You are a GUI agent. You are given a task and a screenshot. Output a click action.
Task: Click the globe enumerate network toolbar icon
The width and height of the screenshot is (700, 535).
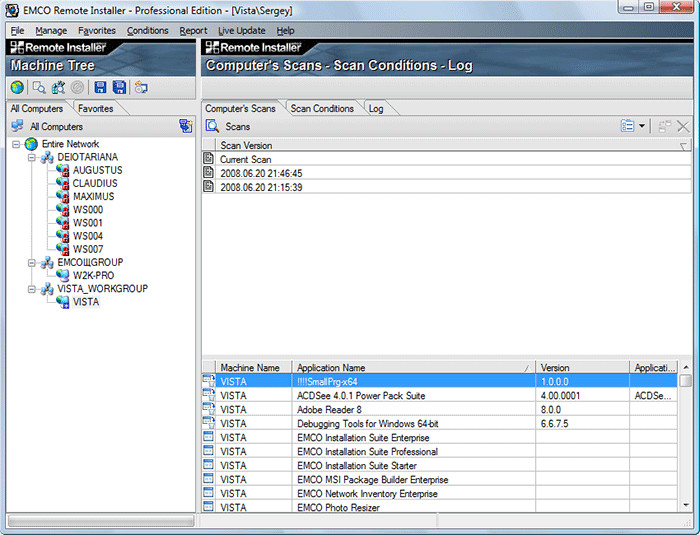(x=17, y=87)
